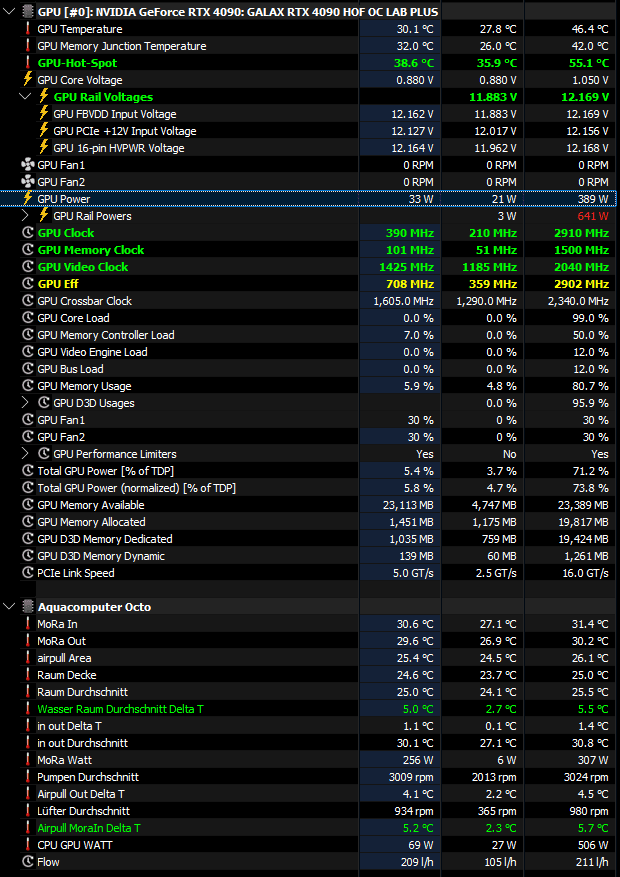Click the 19,817 MB GPU Memory Allocated value
This screenshot has height=877, width=620.
coord(583,522)
